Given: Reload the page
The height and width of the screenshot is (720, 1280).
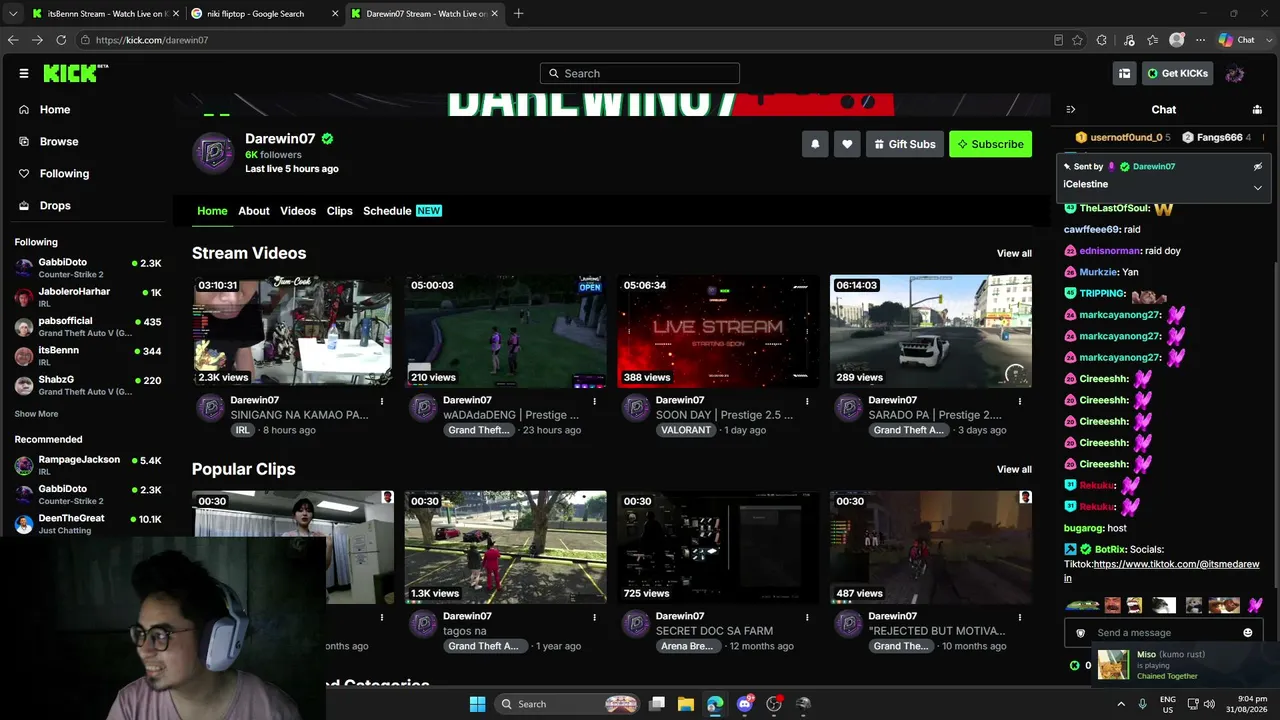Looking at the screenshot, I should 61,40.
